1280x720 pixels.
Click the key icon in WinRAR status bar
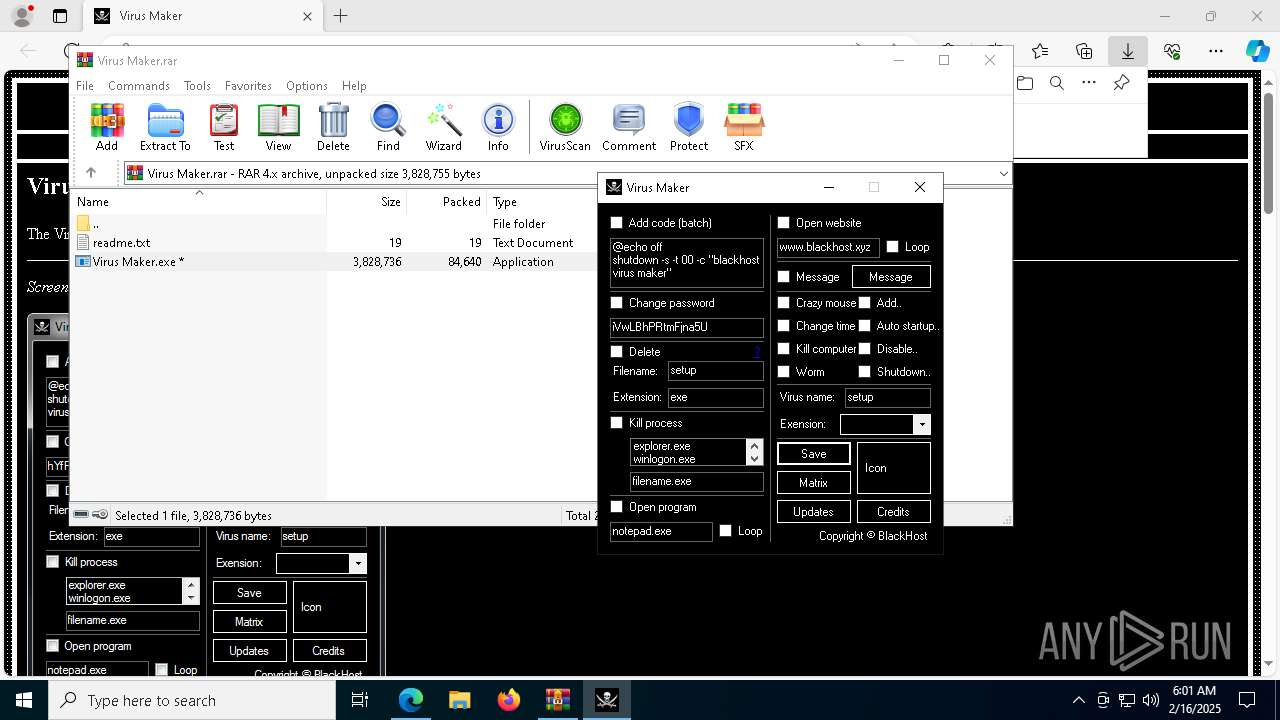point(100,515)
